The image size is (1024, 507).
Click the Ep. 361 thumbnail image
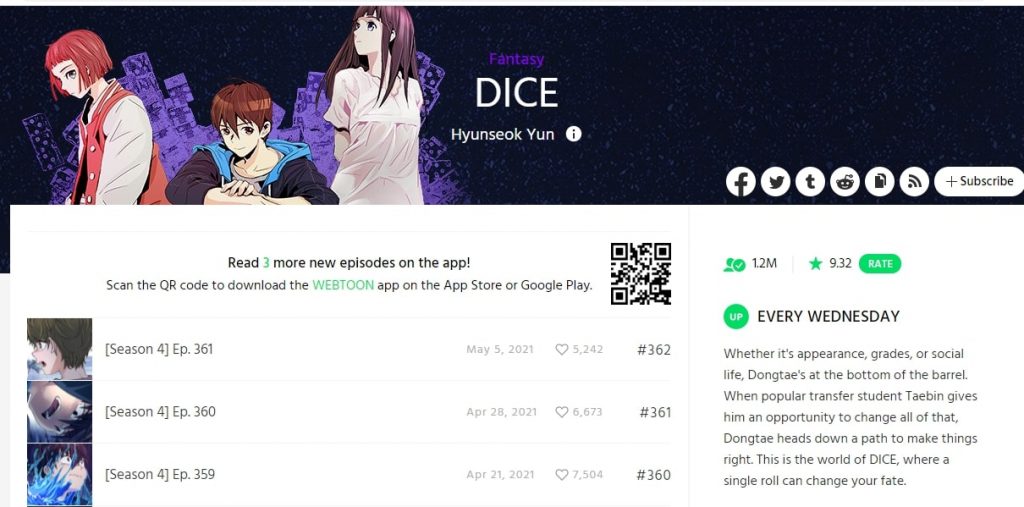pos(59,350)
